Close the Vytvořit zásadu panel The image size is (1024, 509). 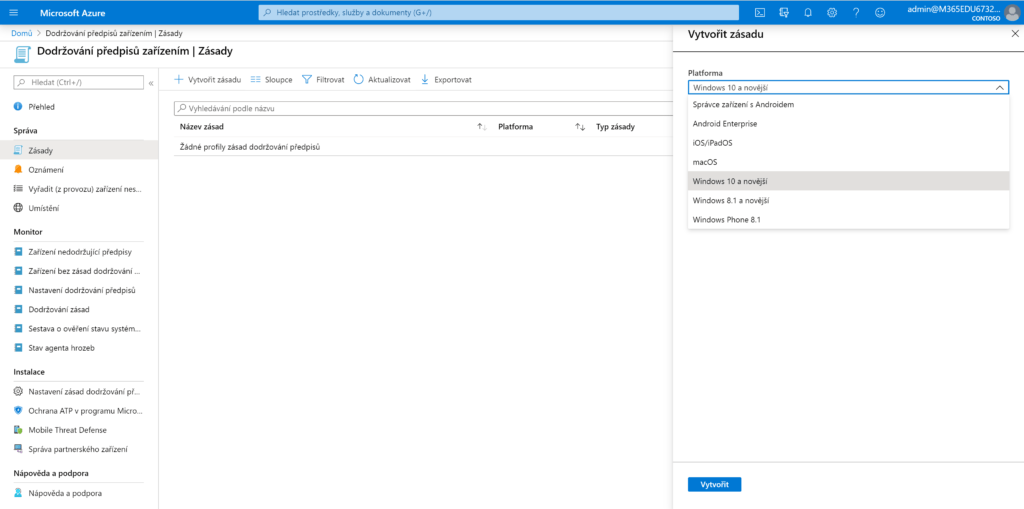tap(1014, 34)
